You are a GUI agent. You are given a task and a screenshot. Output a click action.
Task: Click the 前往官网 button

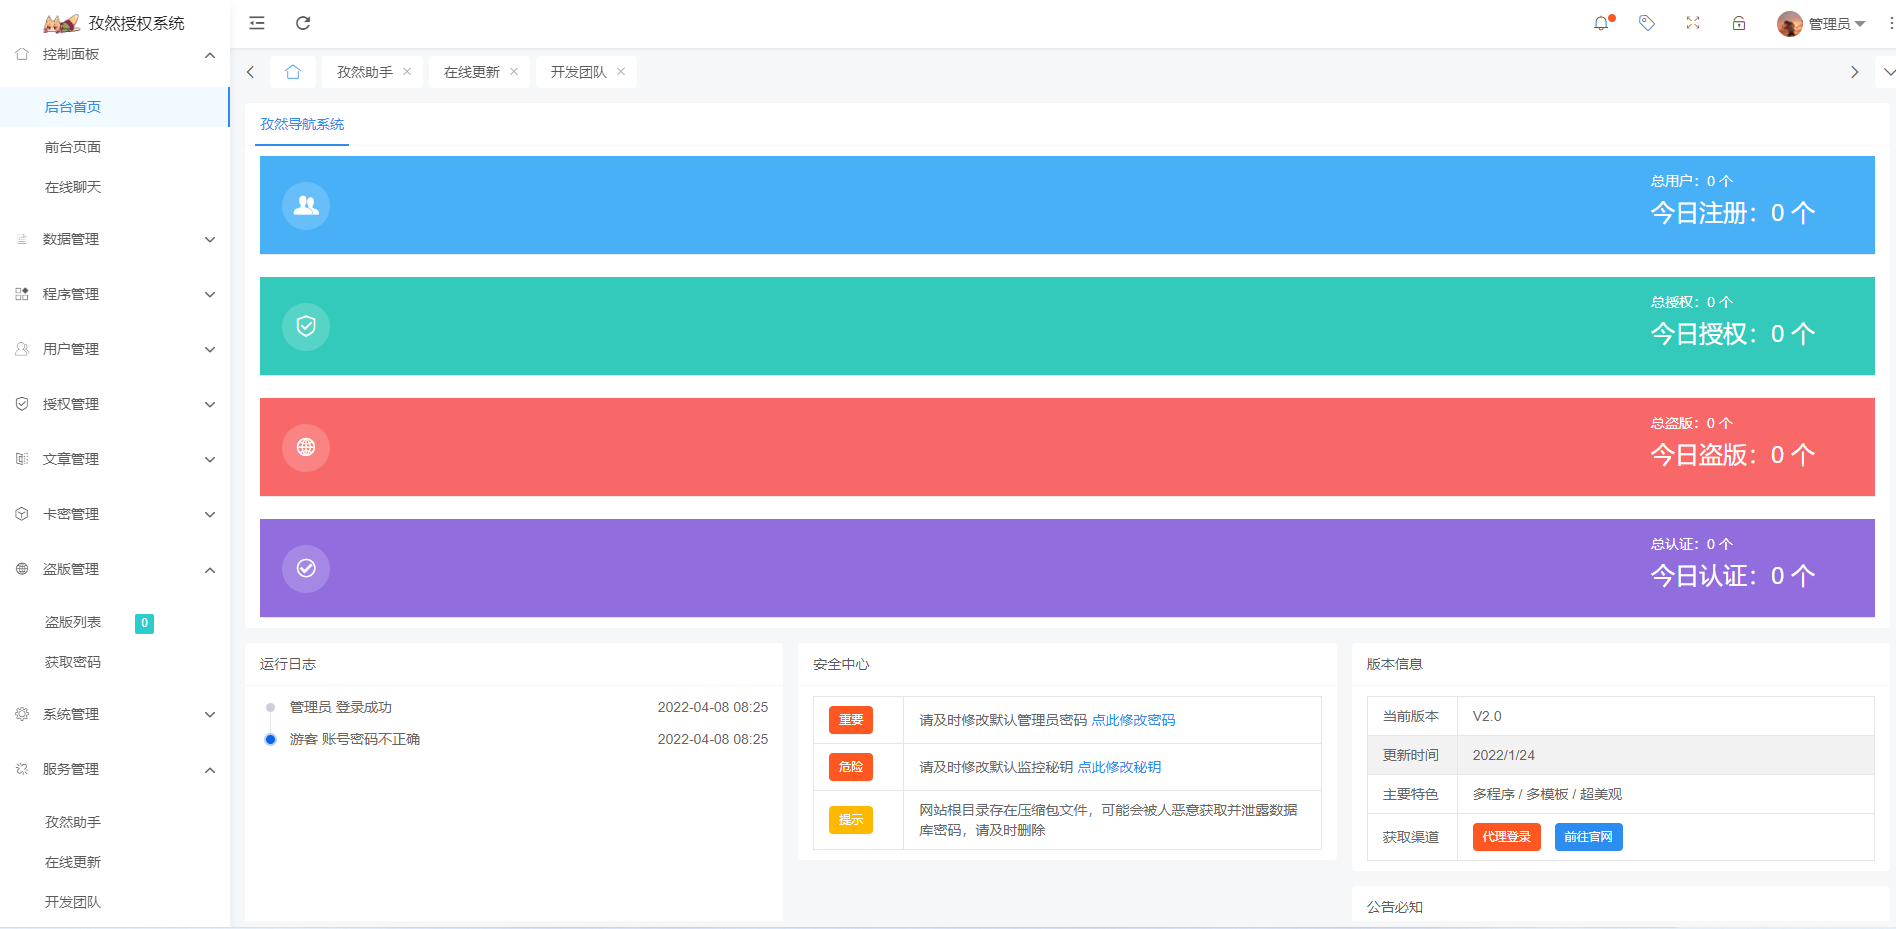(x=1588, y=837)
